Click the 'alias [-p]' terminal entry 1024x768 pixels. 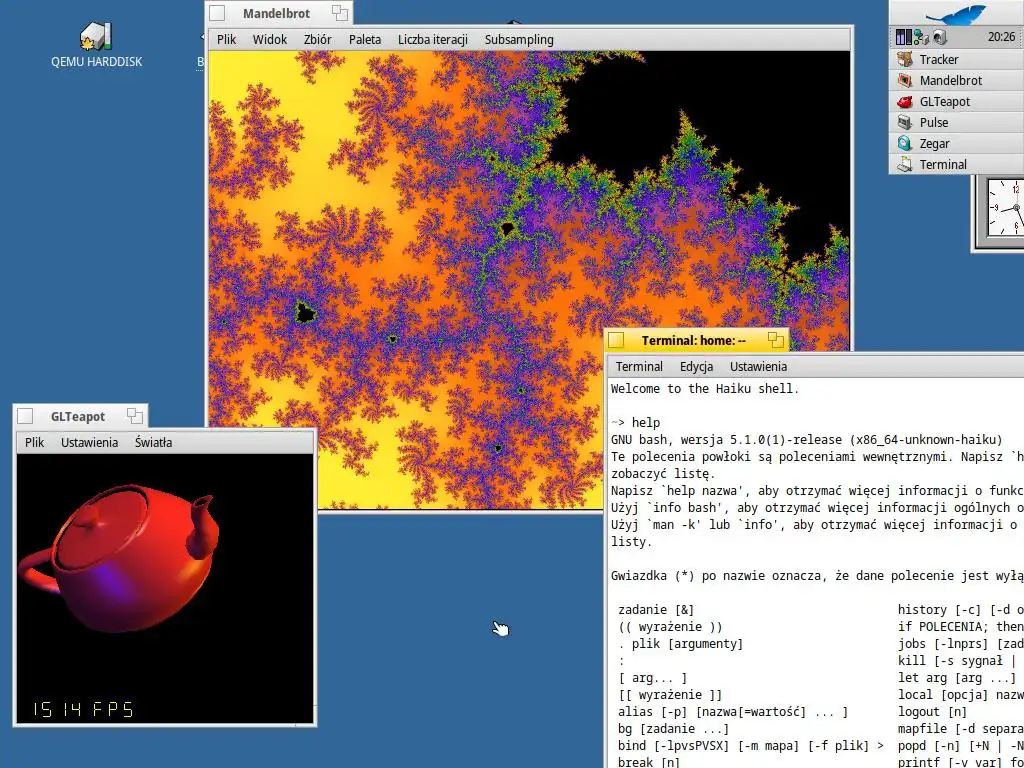coord(733,712)
